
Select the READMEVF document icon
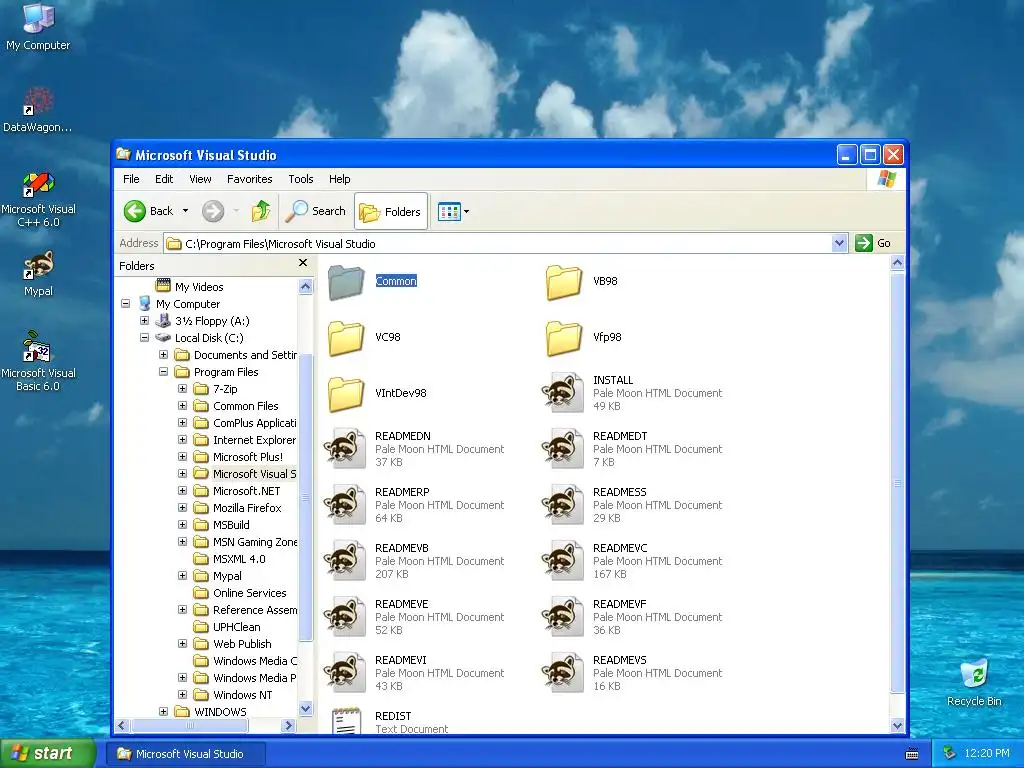[x=563, y=617]
